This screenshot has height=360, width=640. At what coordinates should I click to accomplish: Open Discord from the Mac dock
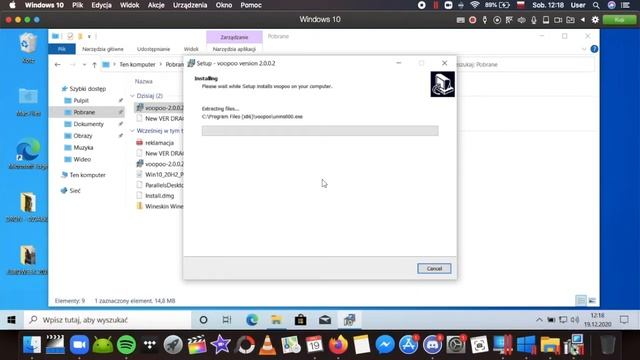point(432,345)
